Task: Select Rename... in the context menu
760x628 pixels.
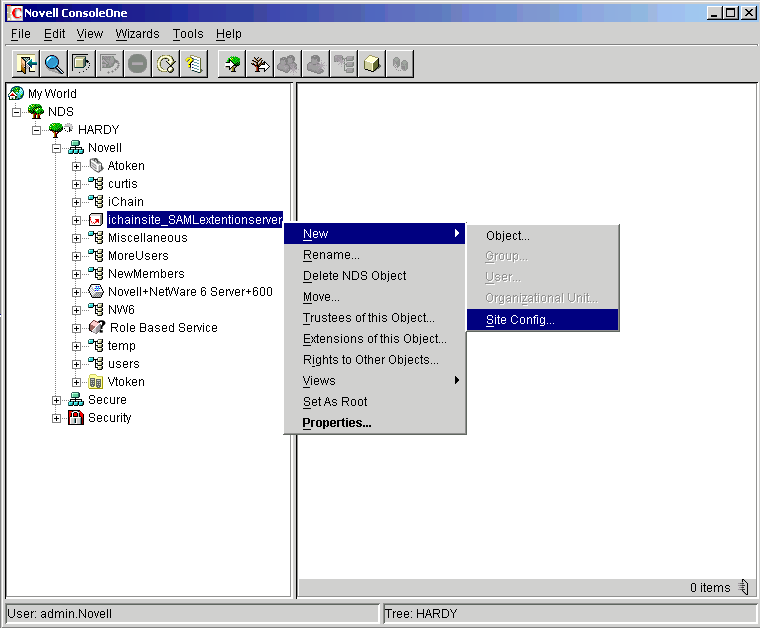Action: (375, 254)
